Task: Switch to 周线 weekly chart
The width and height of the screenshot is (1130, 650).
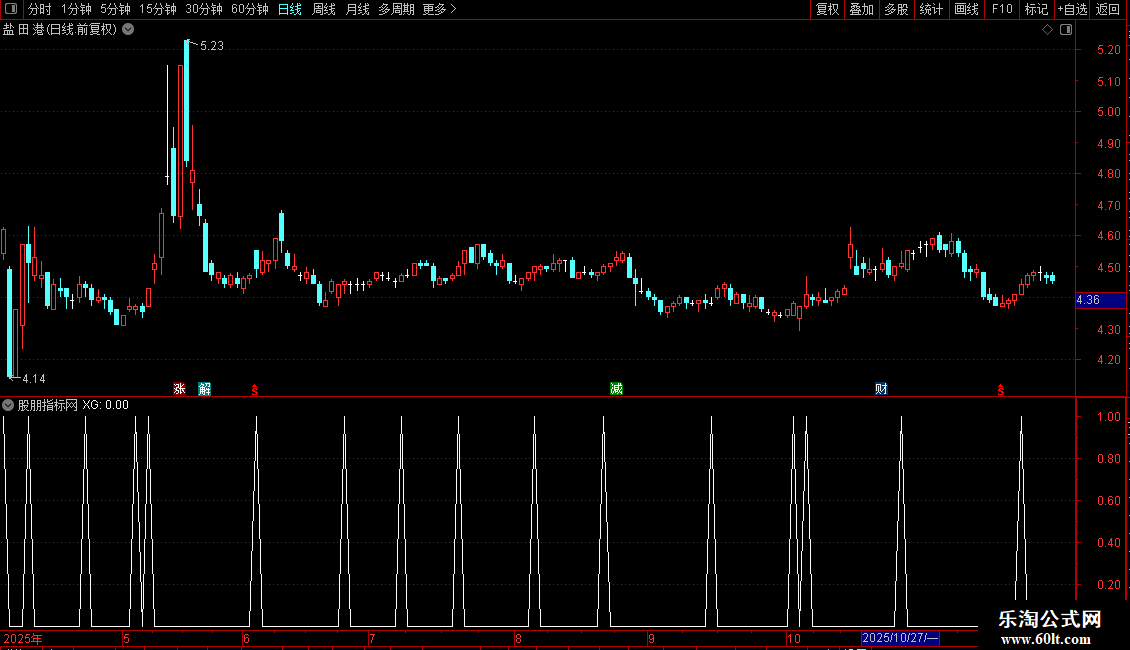Action: [x=324, y=9]
